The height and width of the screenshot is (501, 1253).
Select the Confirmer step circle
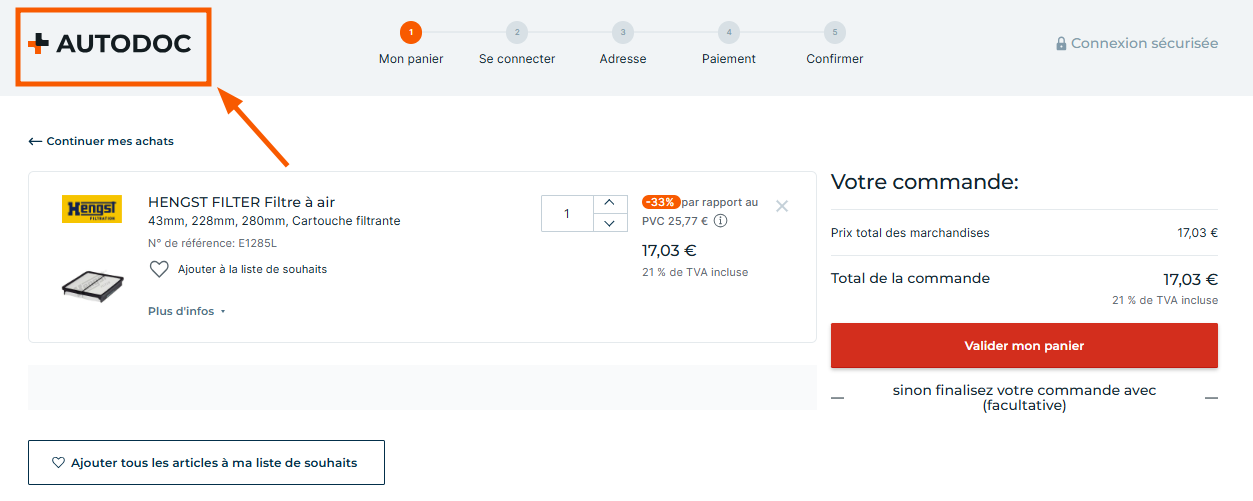tap(835, 33)
